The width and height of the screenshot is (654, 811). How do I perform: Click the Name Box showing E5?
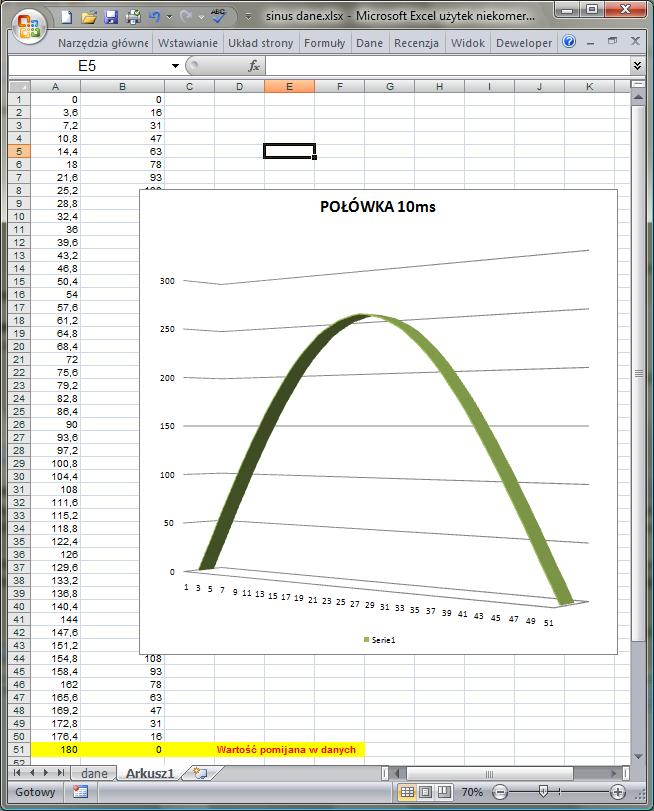[87, 66]
